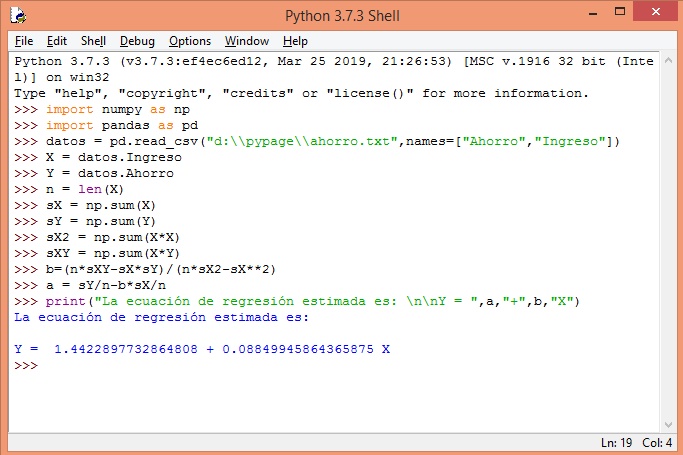Click the pd.read_csv datos line
The height and width of the screenshot is (455, 683).
tap(317, 142)
